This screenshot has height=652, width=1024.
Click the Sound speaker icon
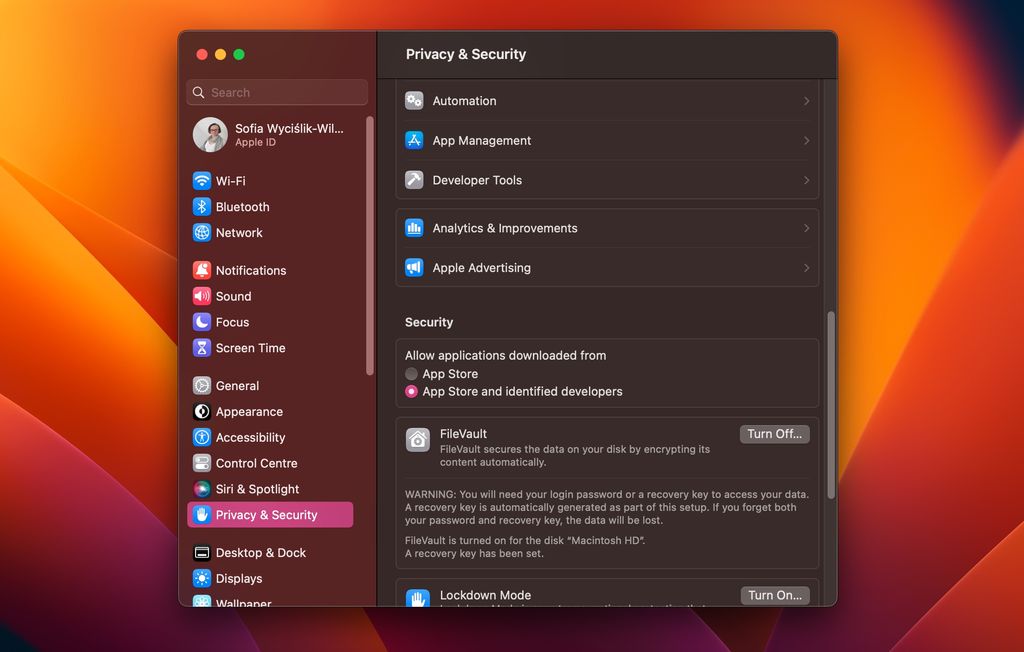point(202,296)
